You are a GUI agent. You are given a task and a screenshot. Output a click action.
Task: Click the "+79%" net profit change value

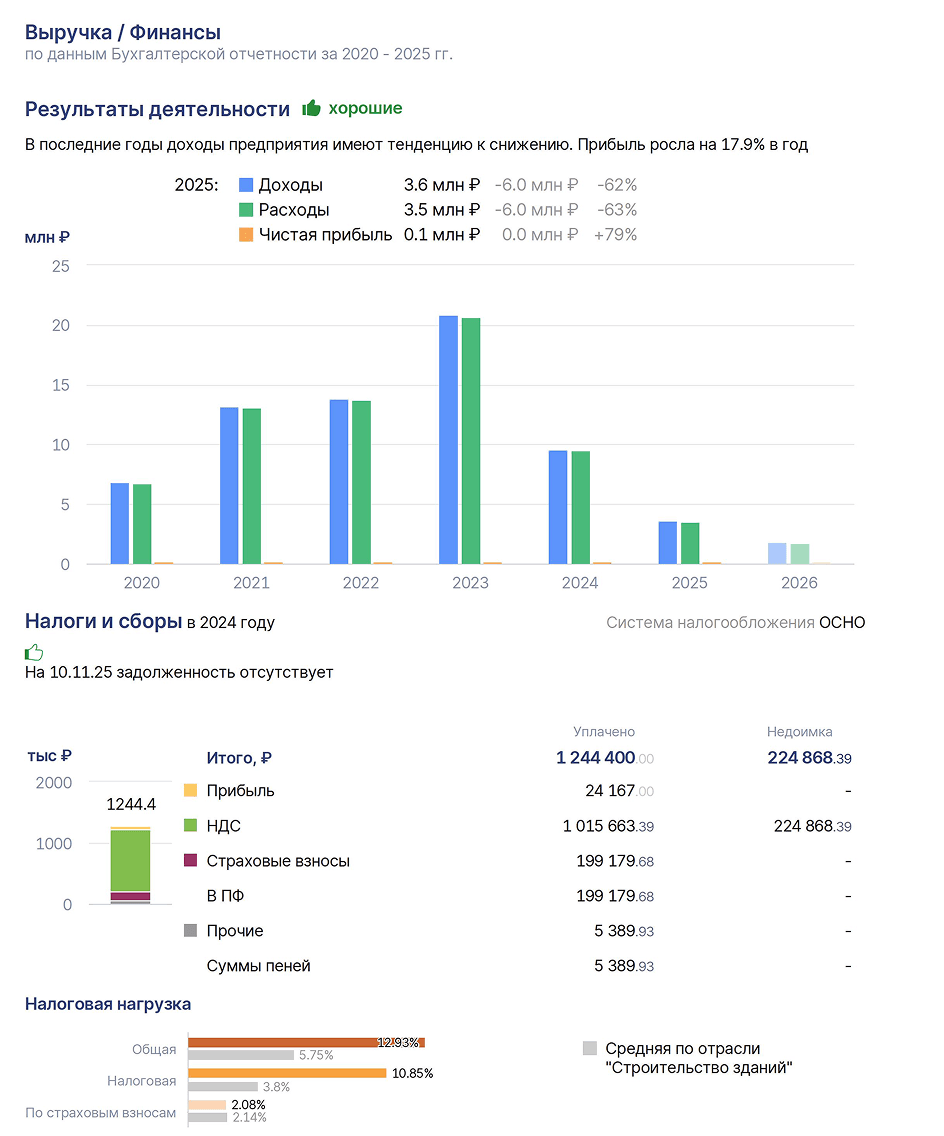pos(616,235)
